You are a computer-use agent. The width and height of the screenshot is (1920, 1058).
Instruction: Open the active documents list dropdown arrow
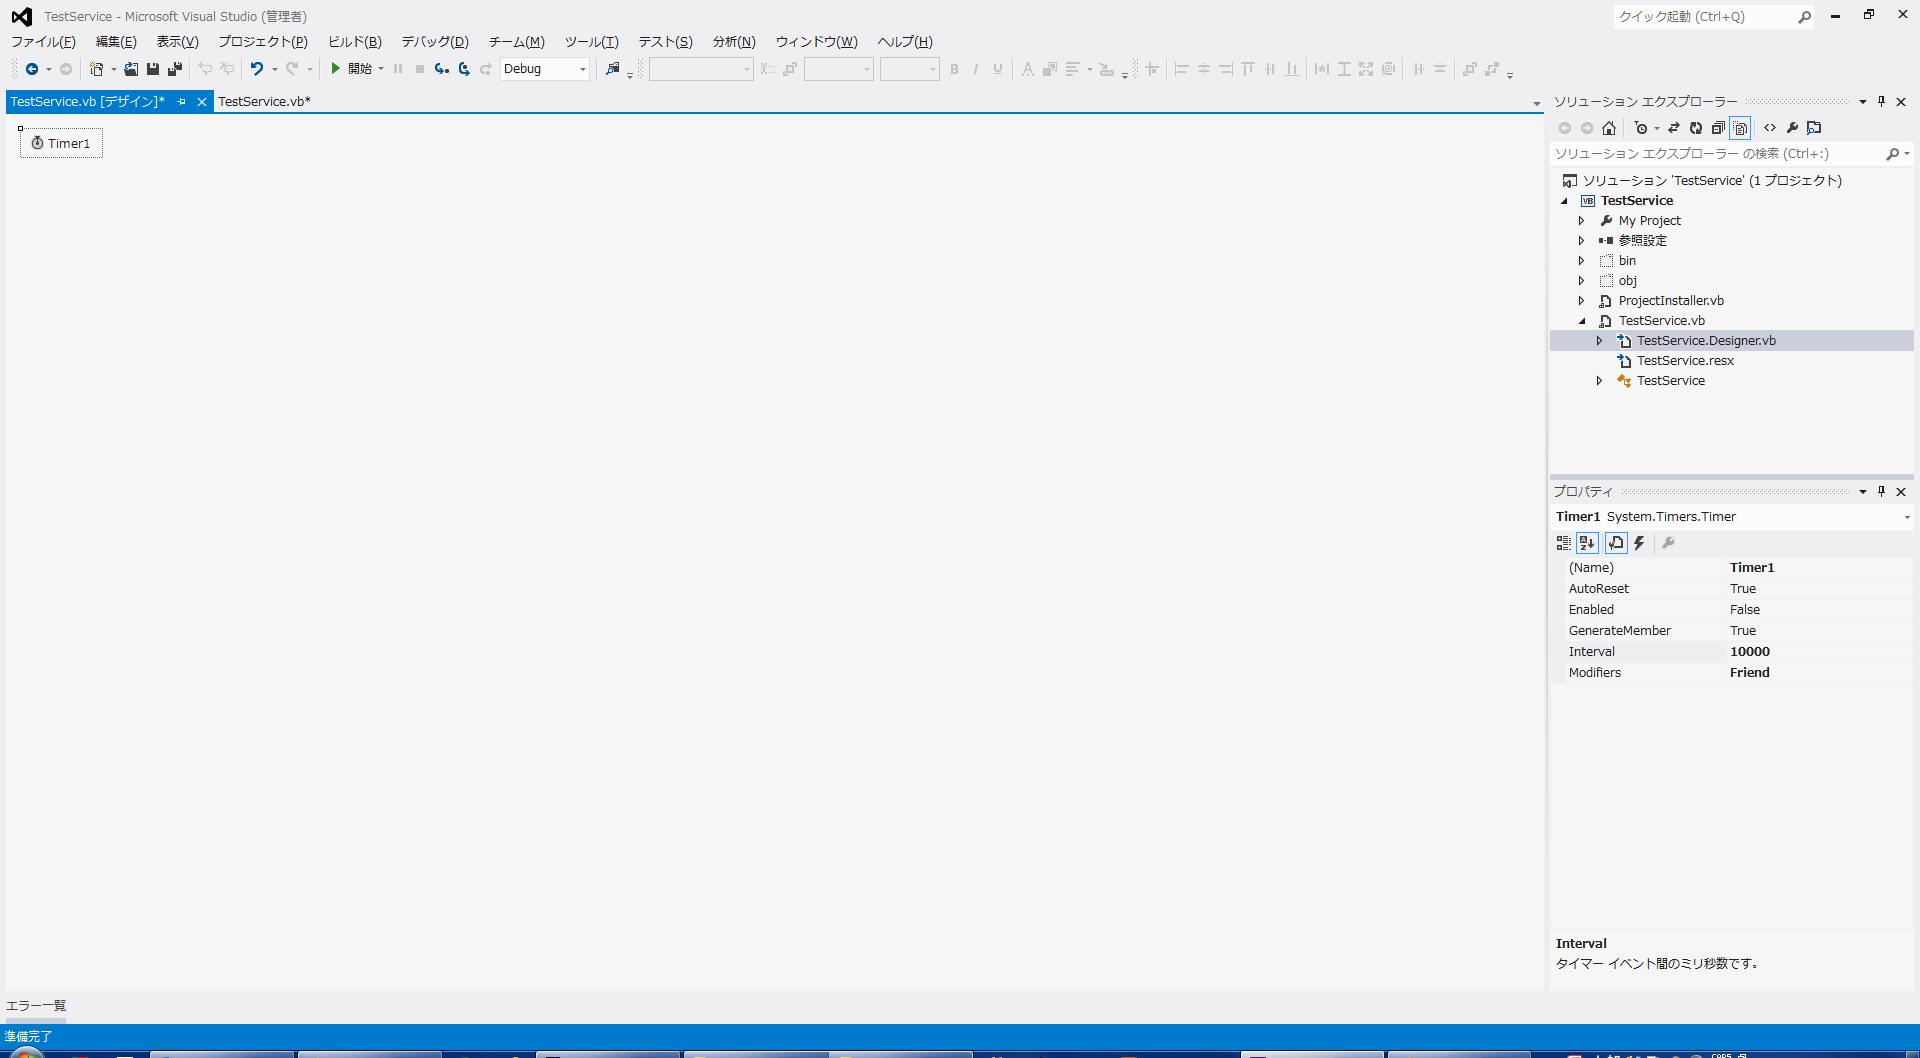[x=1537, y=103]
